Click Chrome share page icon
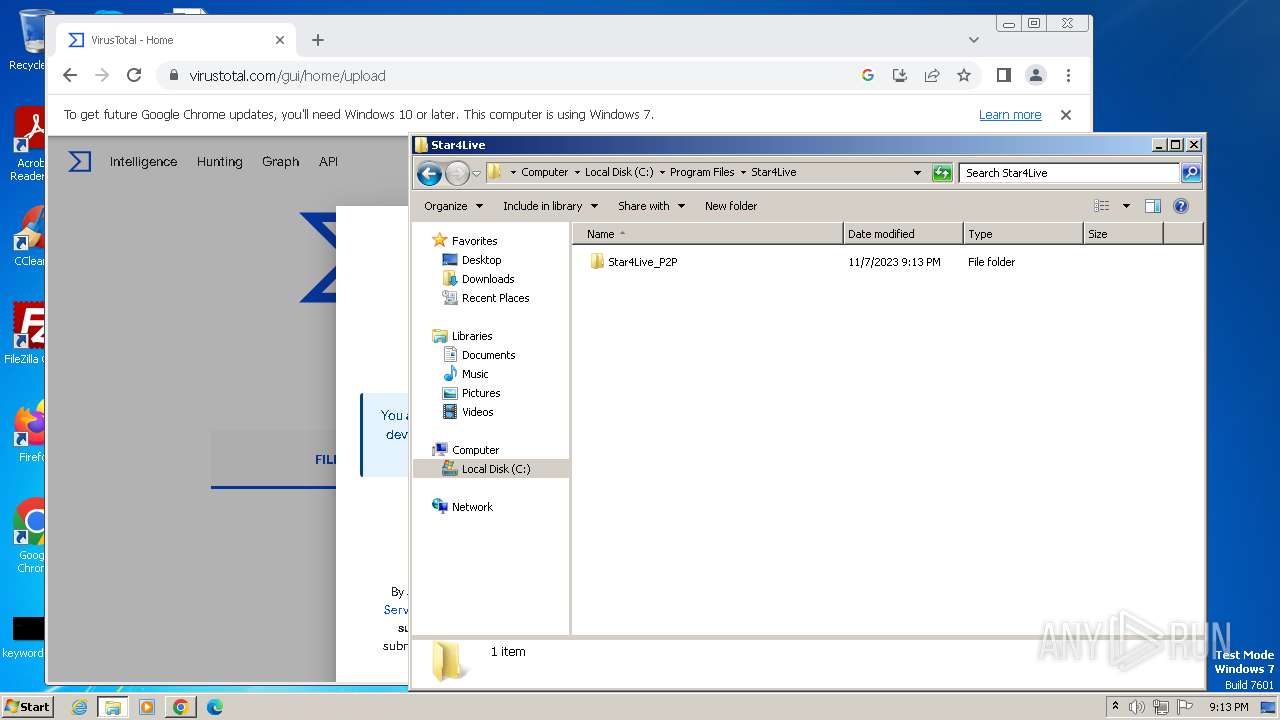 [932, 75]
